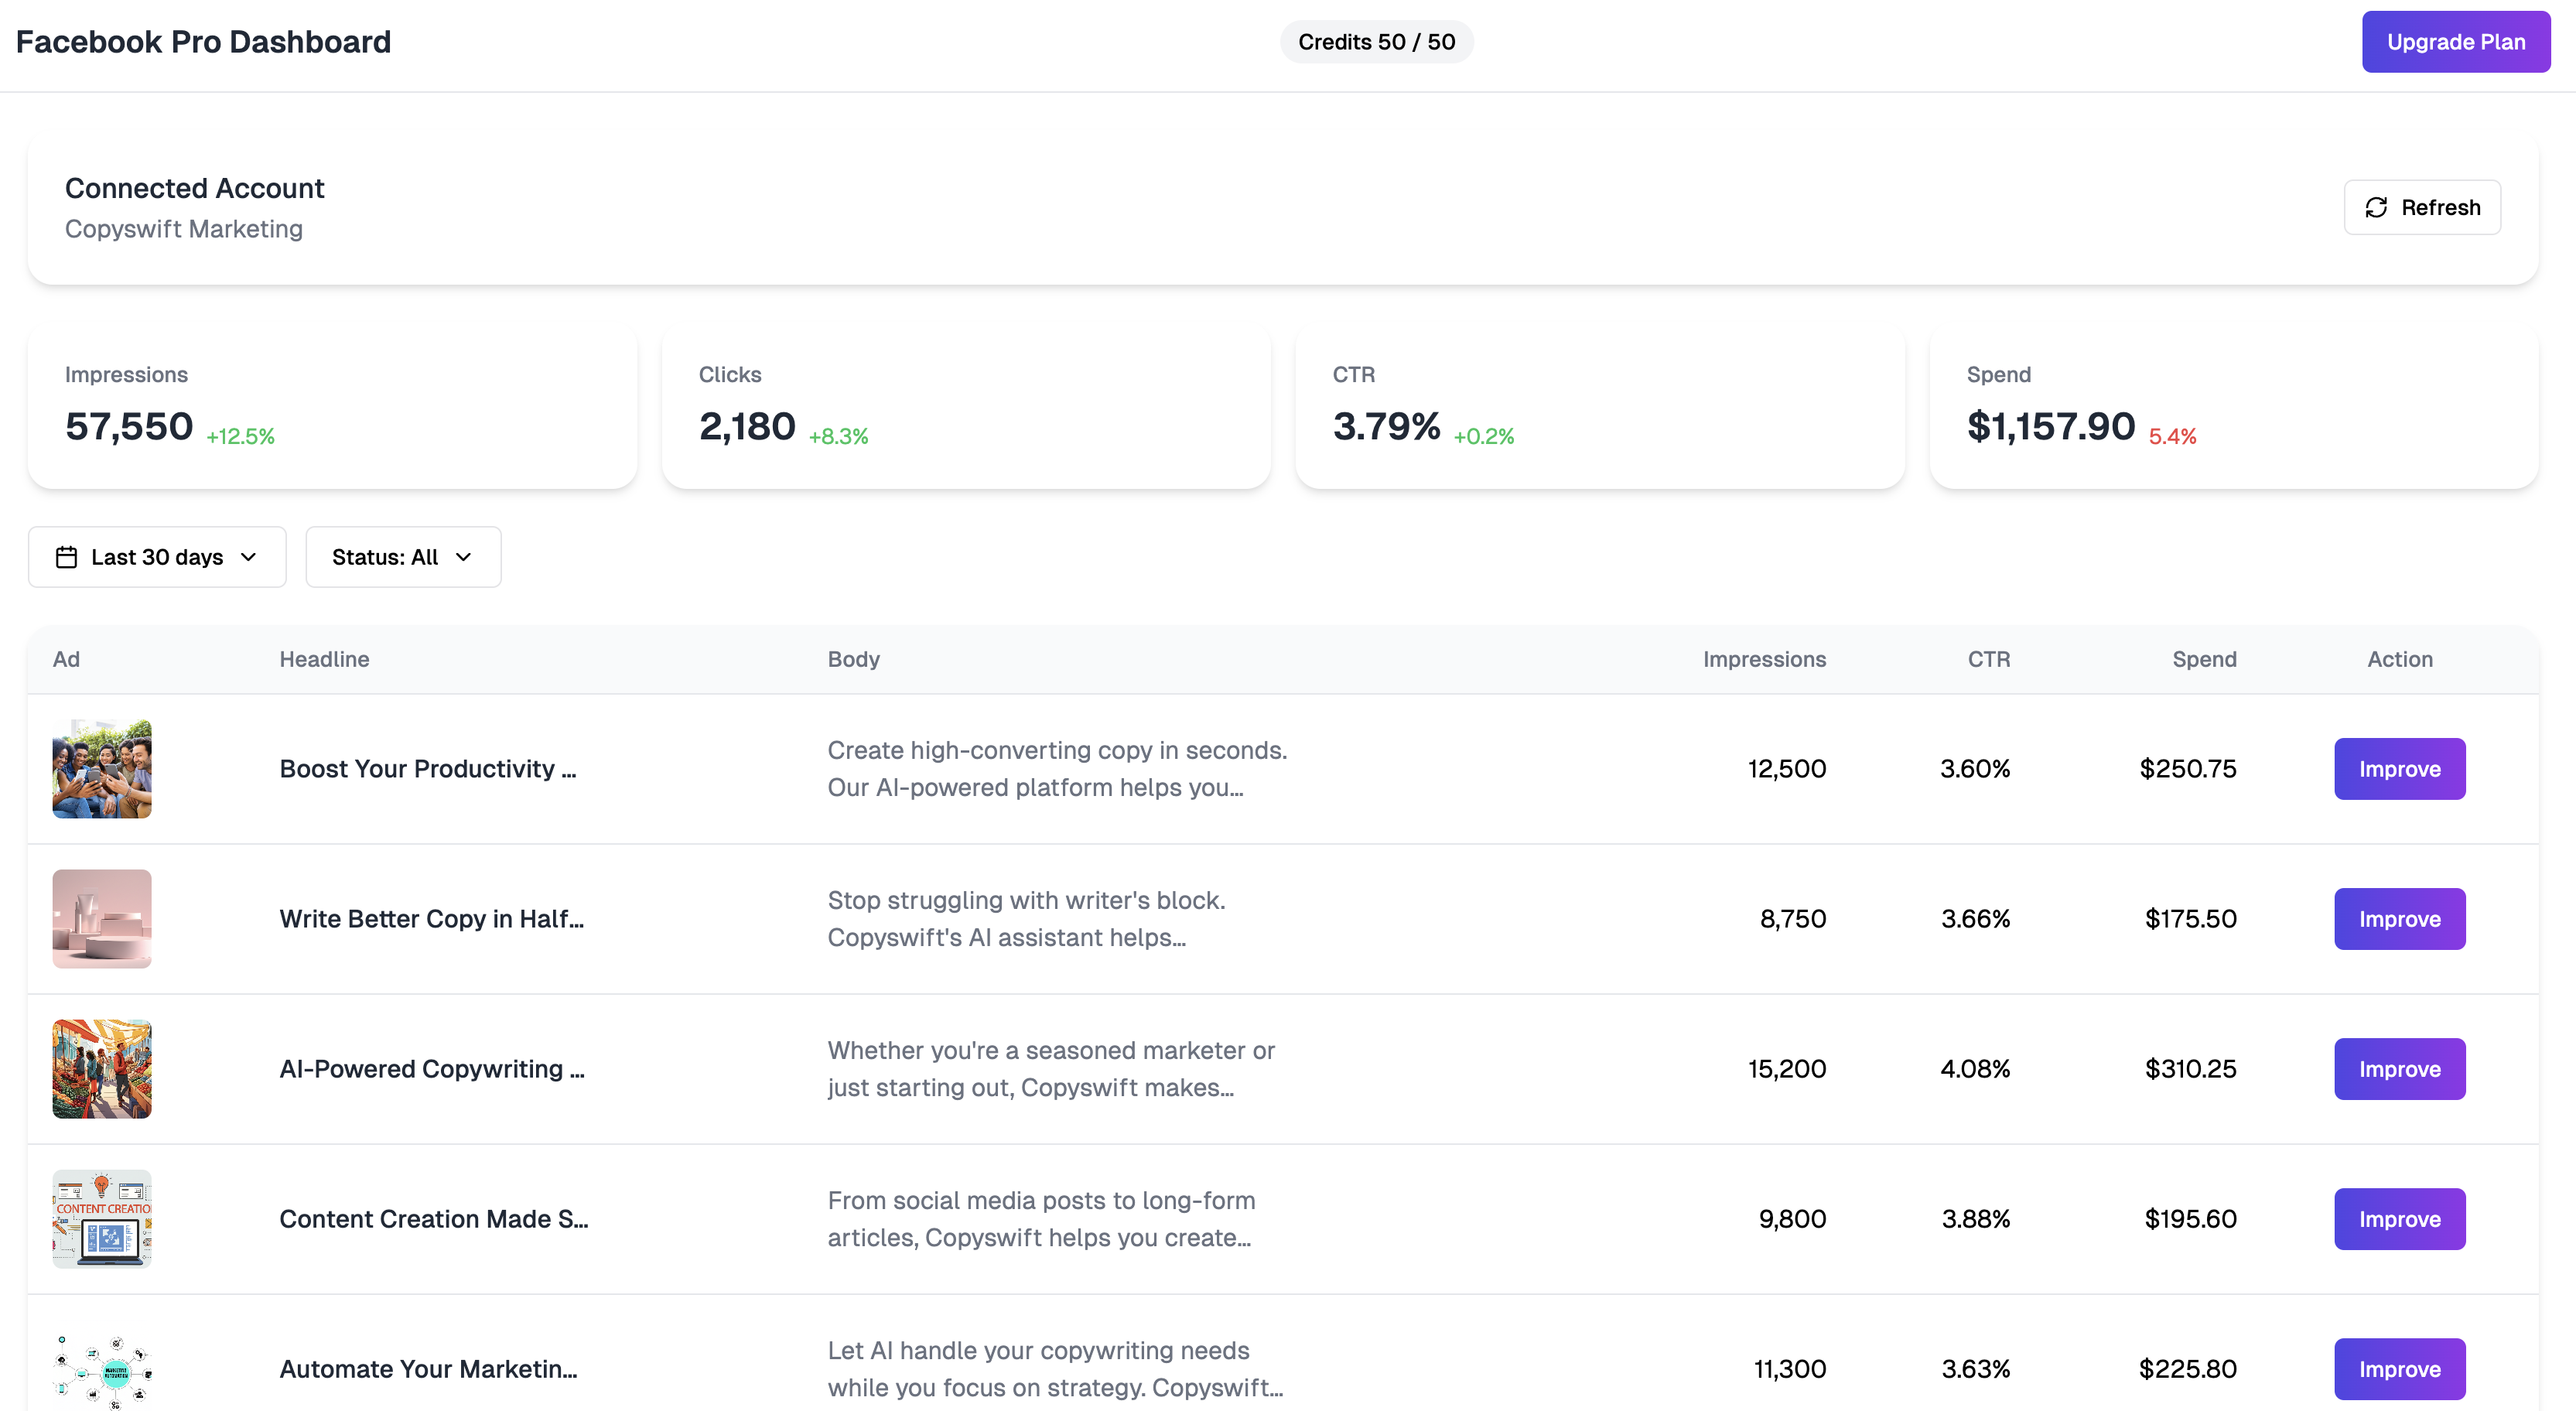This screenshot has width=2576, height=1411.
Task: Click the Copyswift Marketing account name
Action: (184, 228)
